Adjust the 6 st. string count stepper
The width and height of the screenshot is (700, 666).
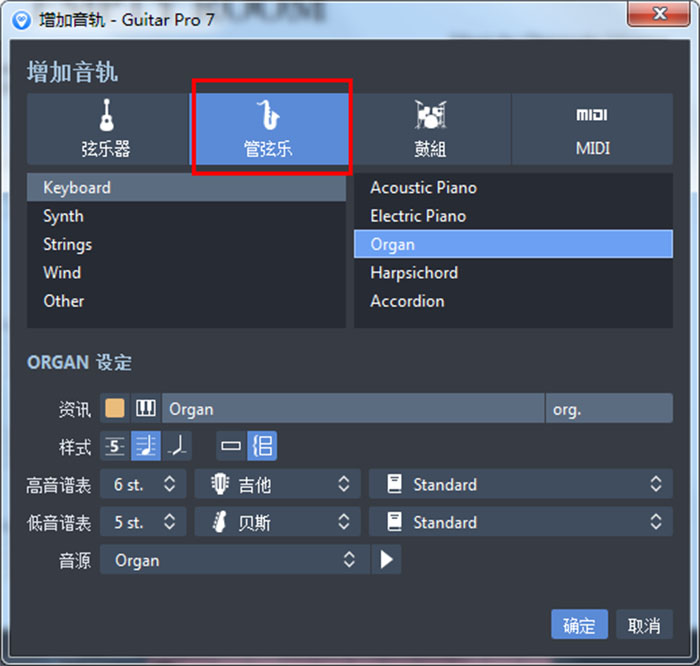(x=168, y=485)
